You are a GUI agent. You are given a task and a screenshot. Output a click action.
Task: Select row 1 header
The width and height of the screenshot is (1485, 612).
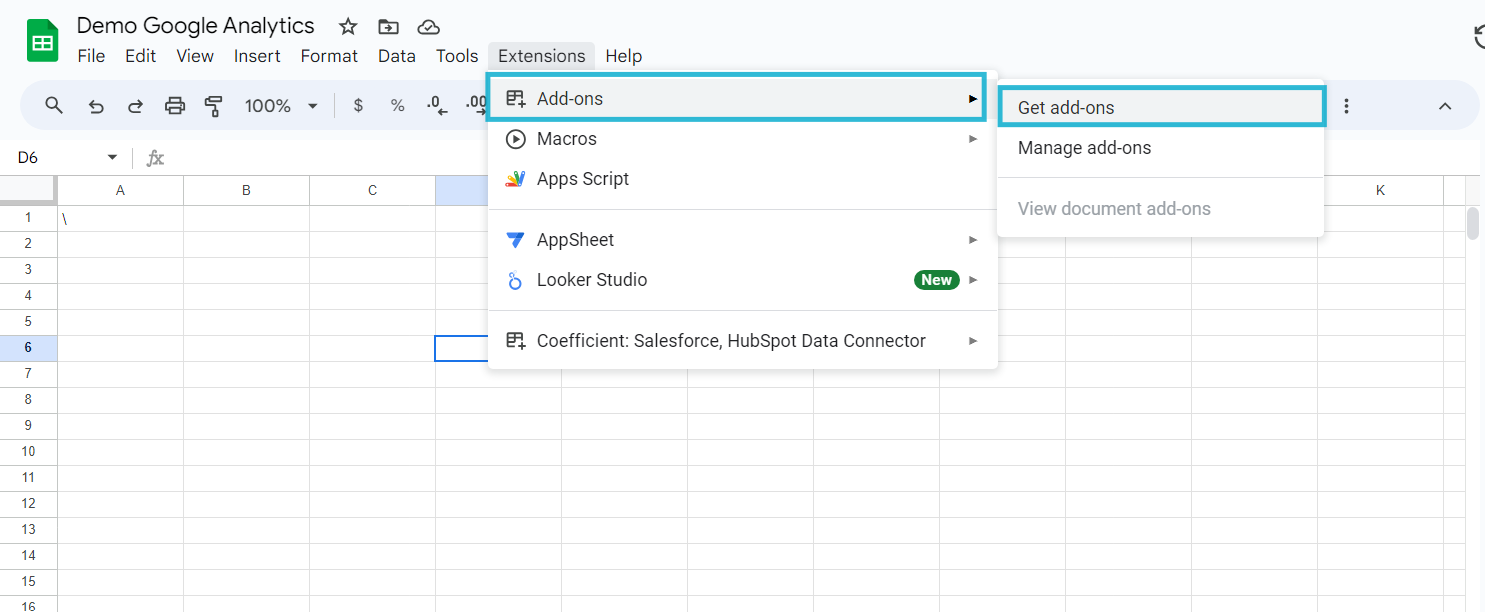(28, 218)
